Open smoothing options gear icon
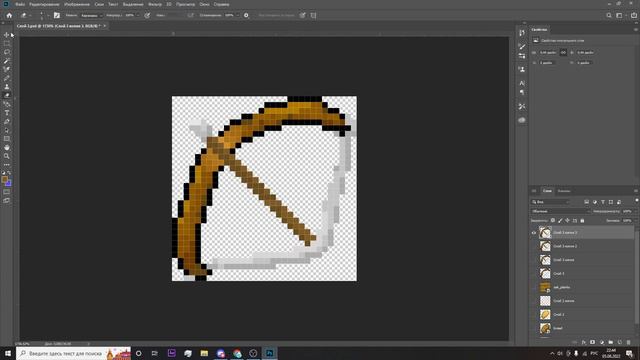Screen dimensions: 640x360 [x=246, y=16]
